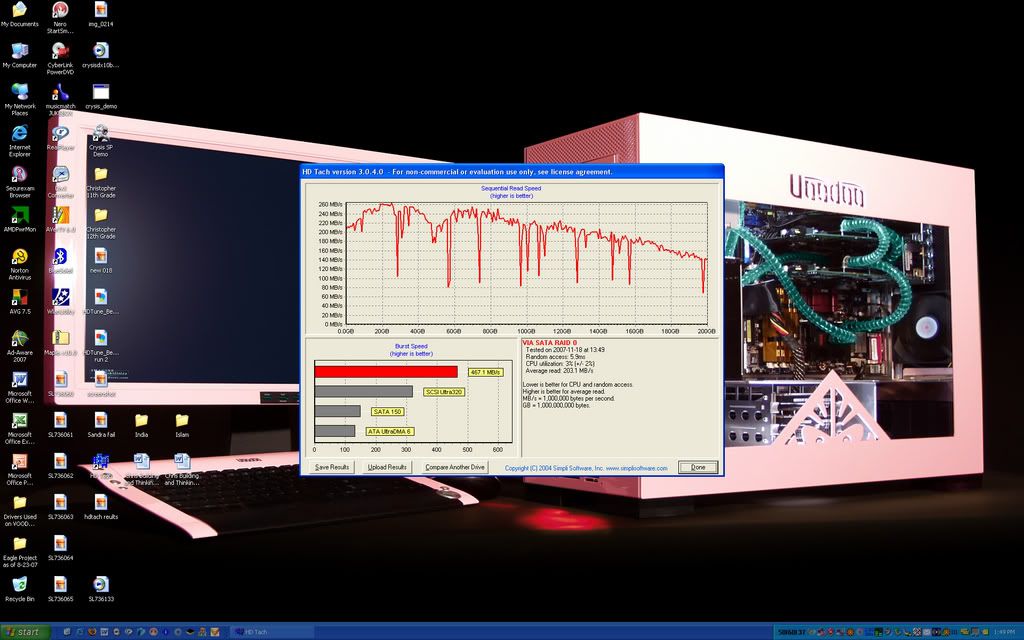Click the Save Results button
Screen dimensions: 1024x640
(332, 467)
